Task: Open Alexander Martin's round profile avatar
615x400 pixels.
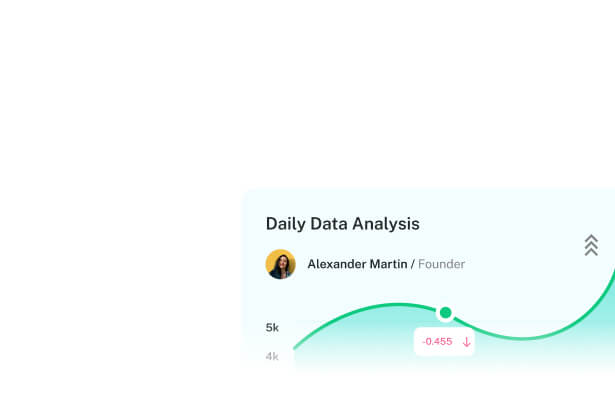Action: coord(280,264)
